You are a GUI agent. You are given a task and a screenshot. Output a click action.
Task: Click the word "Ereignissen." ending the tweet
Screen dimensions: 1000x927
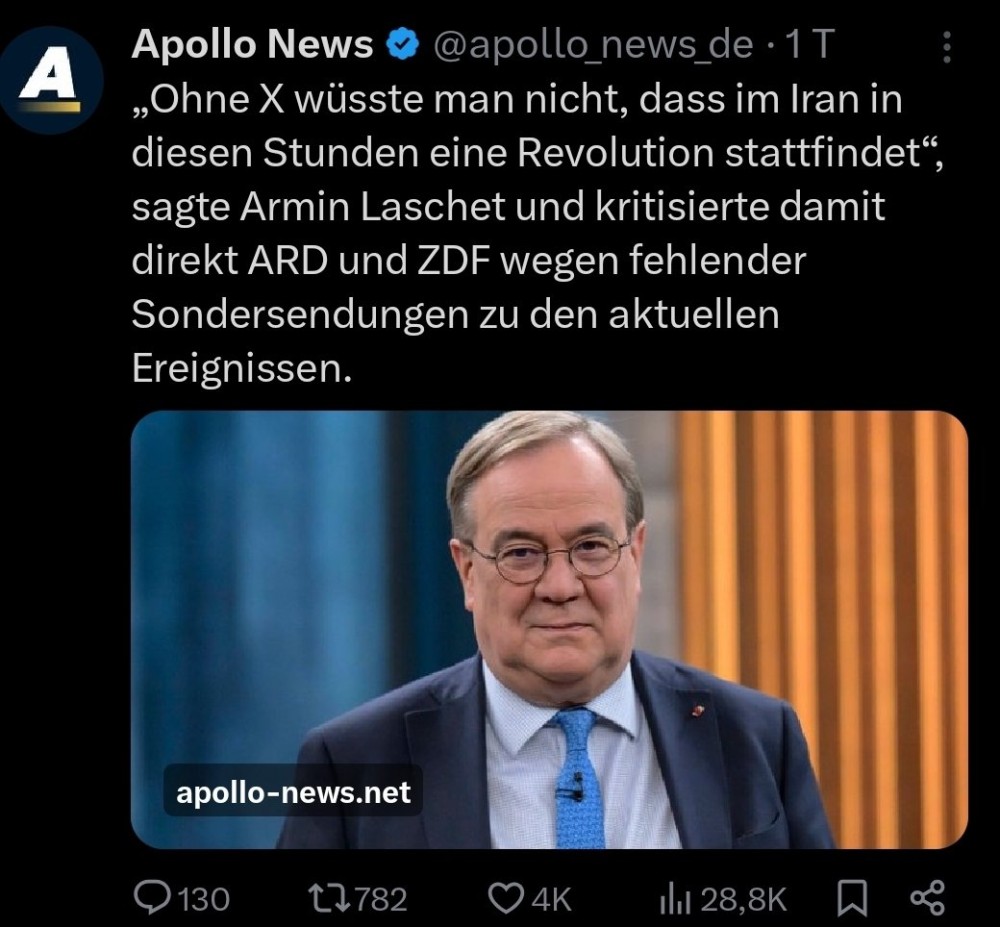(x=243, y=369)
